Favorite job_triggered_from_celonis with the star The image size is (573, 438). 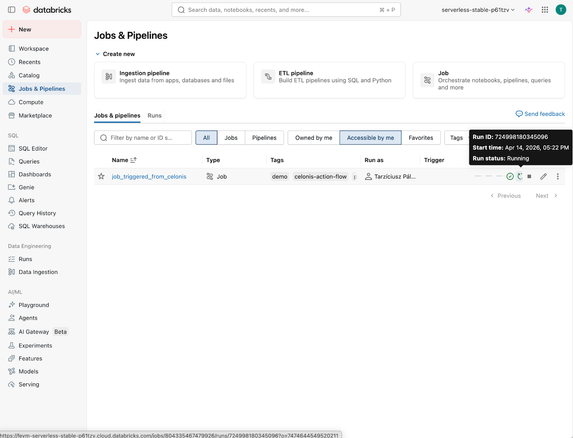(x=101, y=176)
